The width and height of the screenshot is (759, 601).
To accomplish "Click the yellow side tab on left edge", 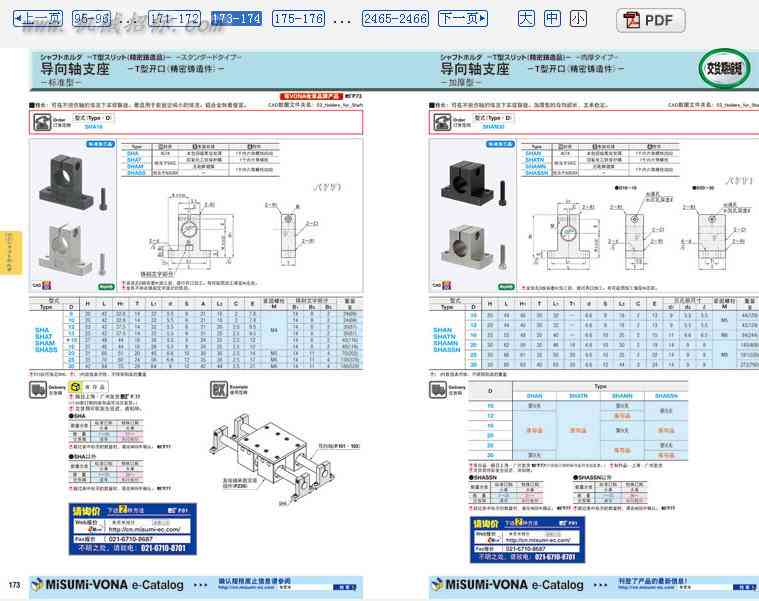I will click(x=10, y=253).
